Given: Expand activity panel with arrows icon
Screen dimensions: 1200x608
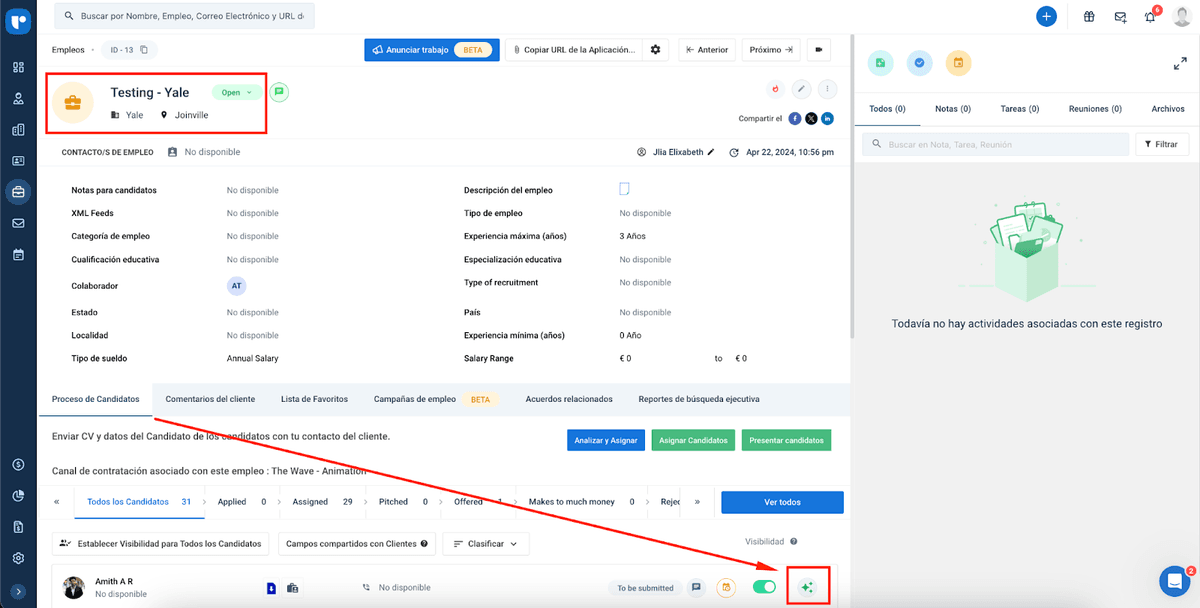Looking at the screenshot, I should 1179,63.
